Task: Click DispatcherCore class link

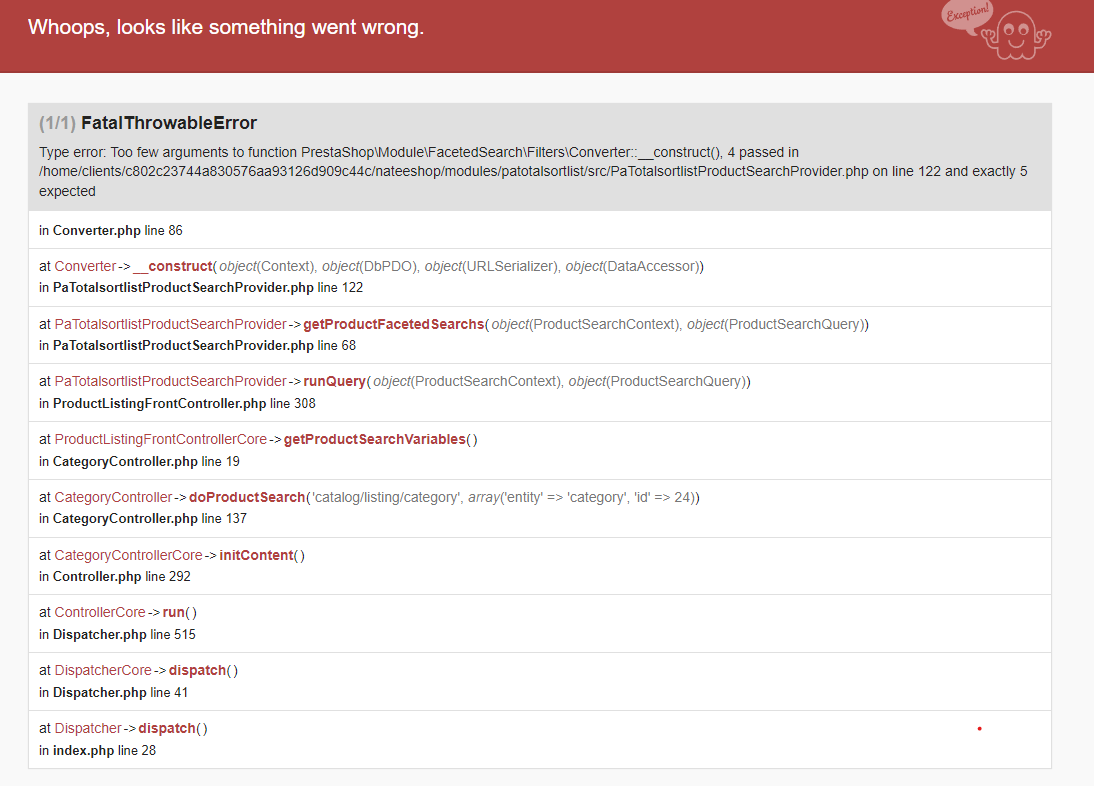Action: pyautogui.click(x=103, y=670)
